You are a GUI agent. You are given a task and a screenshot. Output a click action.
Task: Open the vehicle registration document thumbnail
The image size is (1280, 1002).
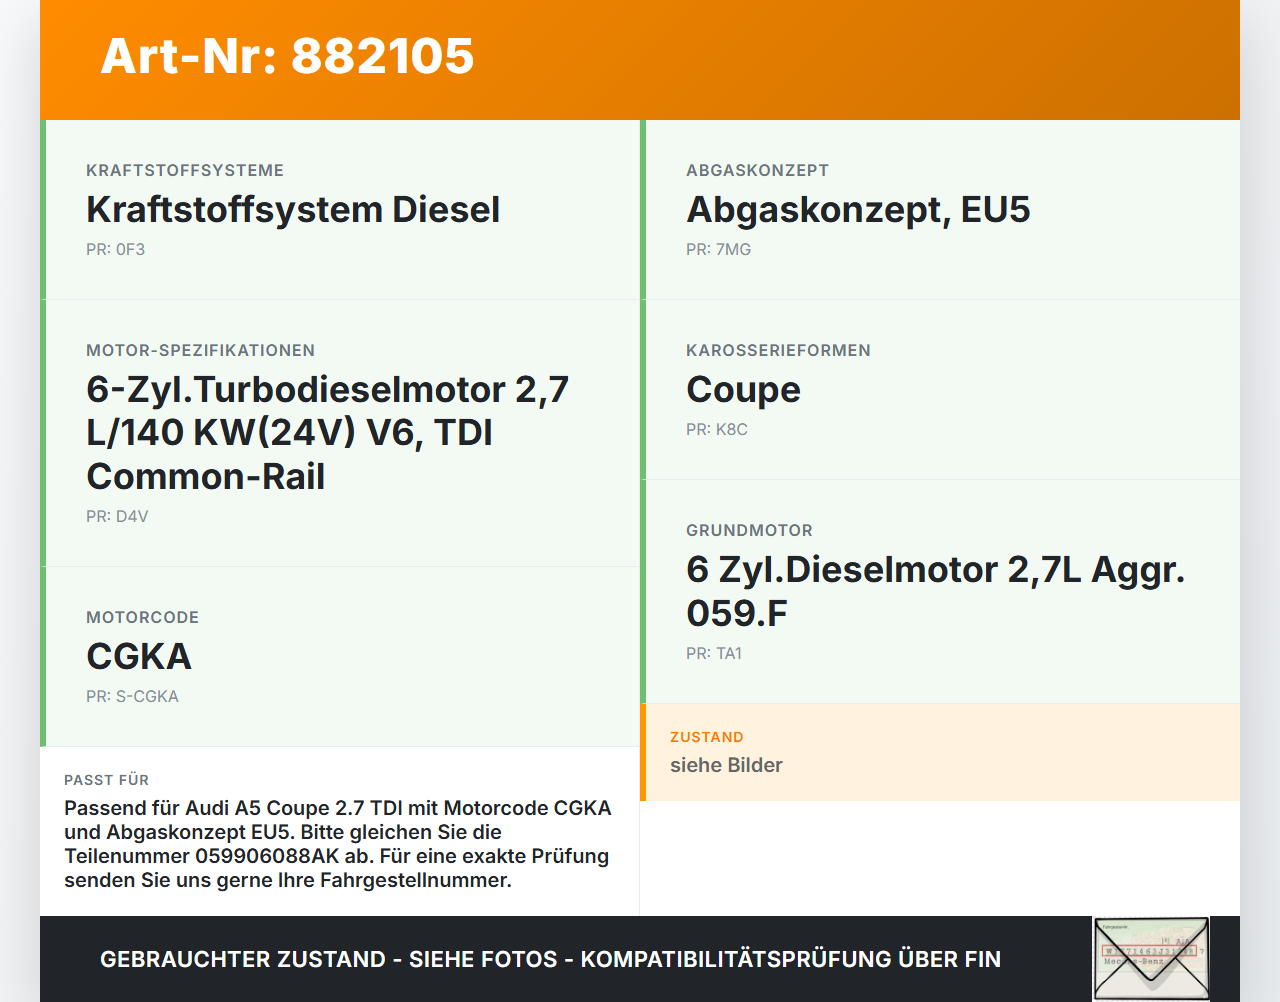pyautogui.click(x=1151, y=958)
